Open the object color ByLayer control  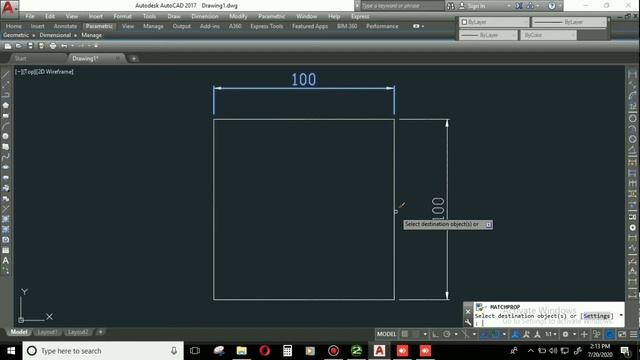pyautogui.click(x=494, y=22)
